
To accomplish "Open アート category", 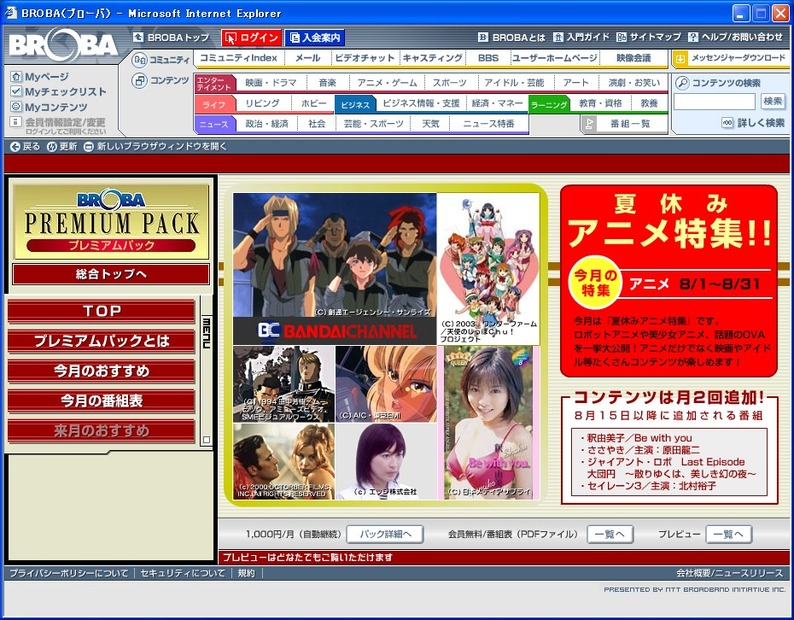I will (x=576, y=83).
